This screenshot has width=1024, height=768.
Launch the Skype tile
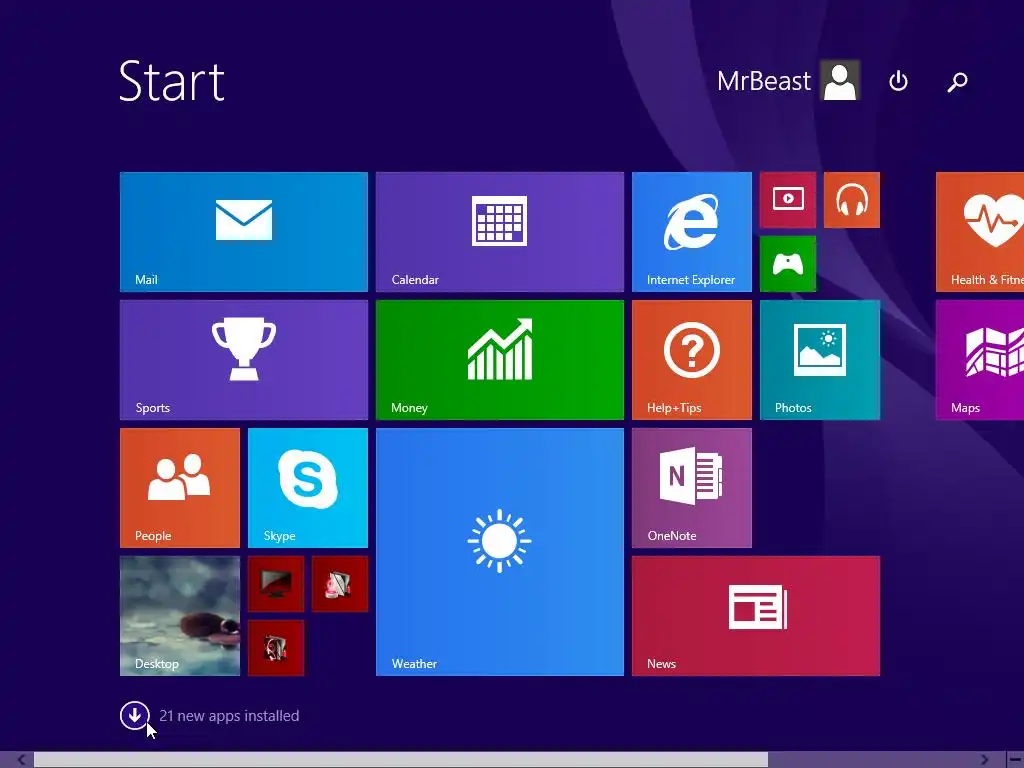pyautogui.click(x=308, y=488)
